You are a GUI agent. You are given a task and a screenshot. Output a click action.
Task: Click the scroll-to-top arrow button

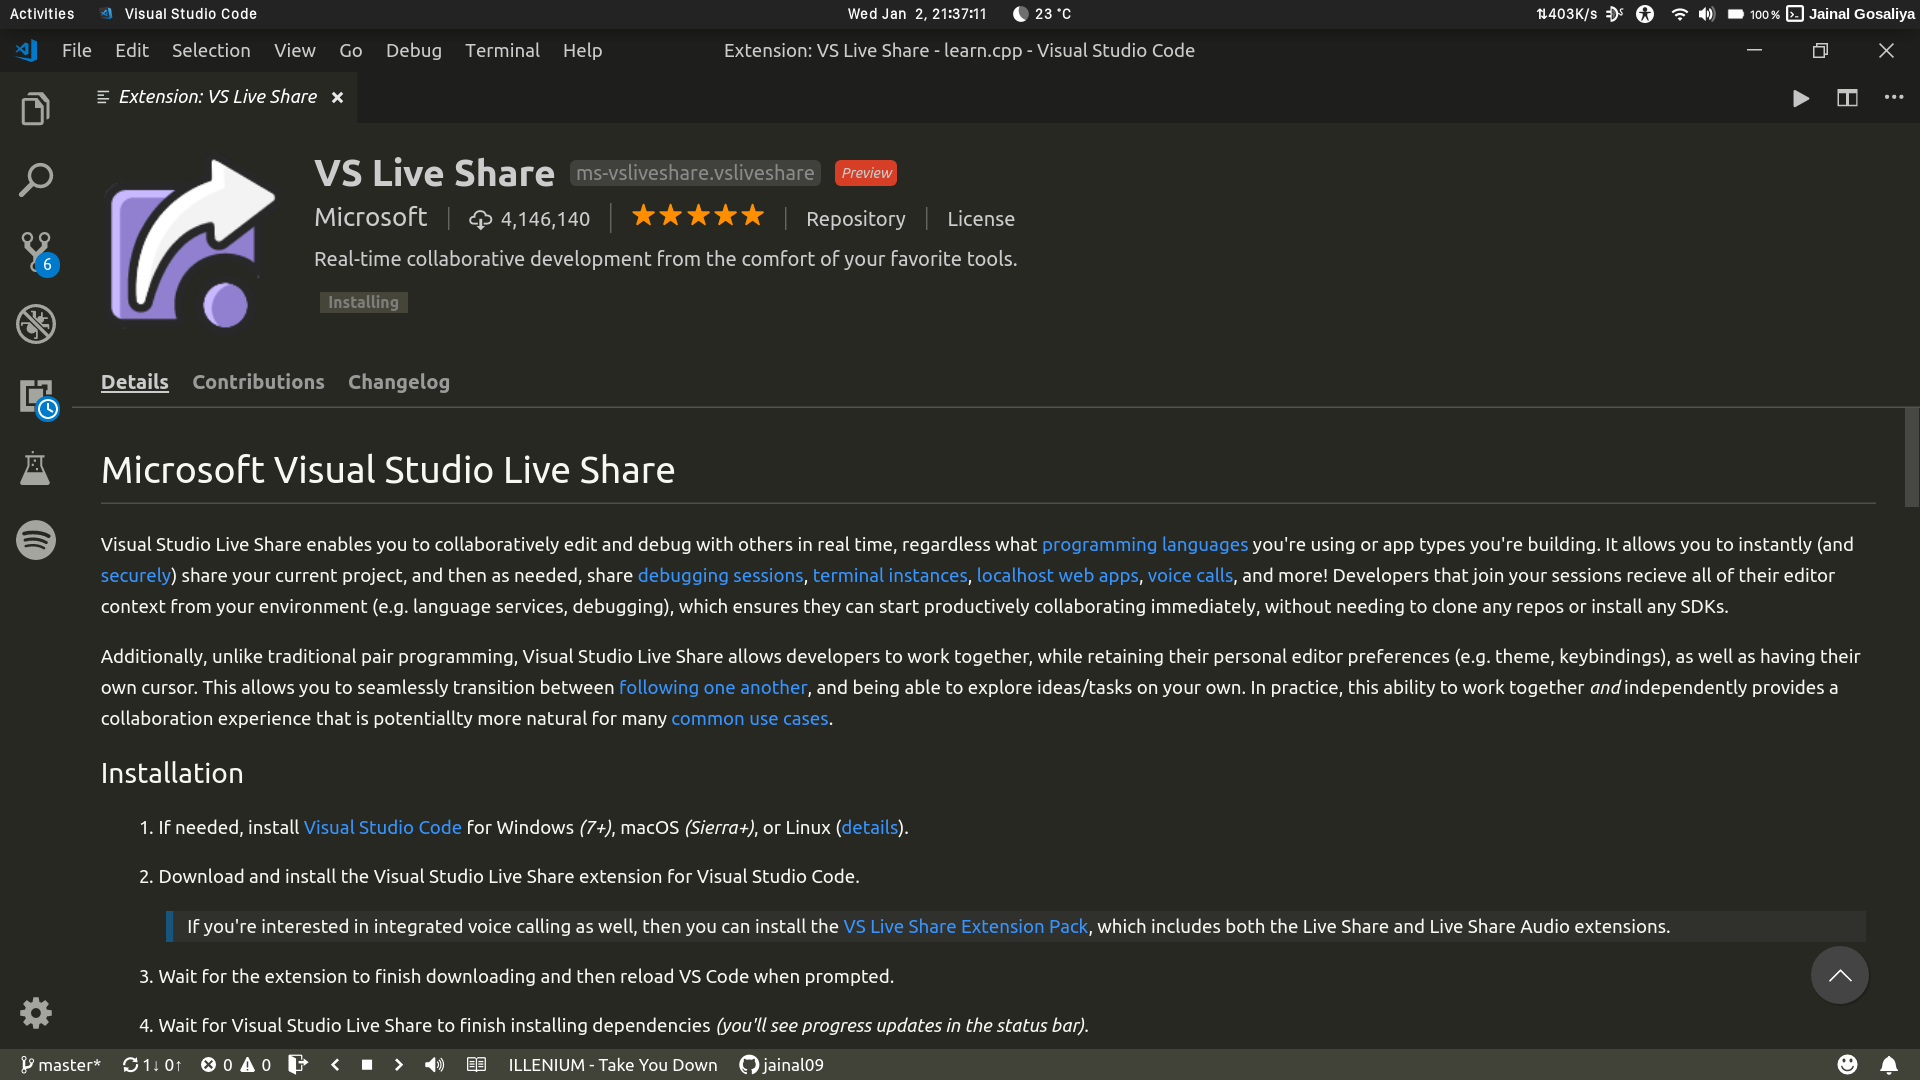[x=1840, y=975]
